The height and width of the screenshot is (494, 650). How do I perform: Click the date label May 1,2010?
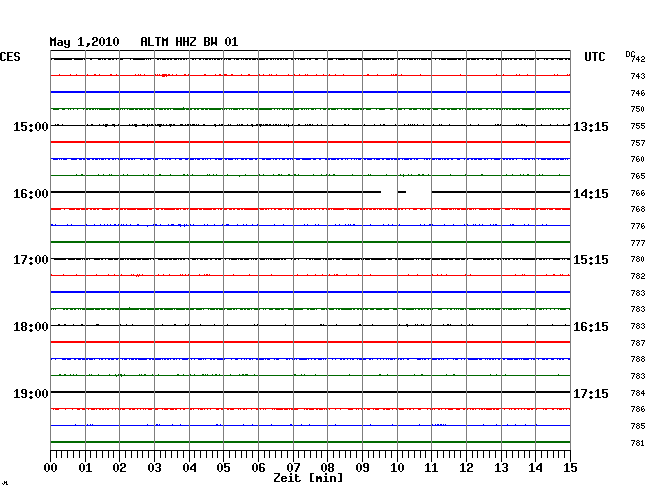(84, 42)
